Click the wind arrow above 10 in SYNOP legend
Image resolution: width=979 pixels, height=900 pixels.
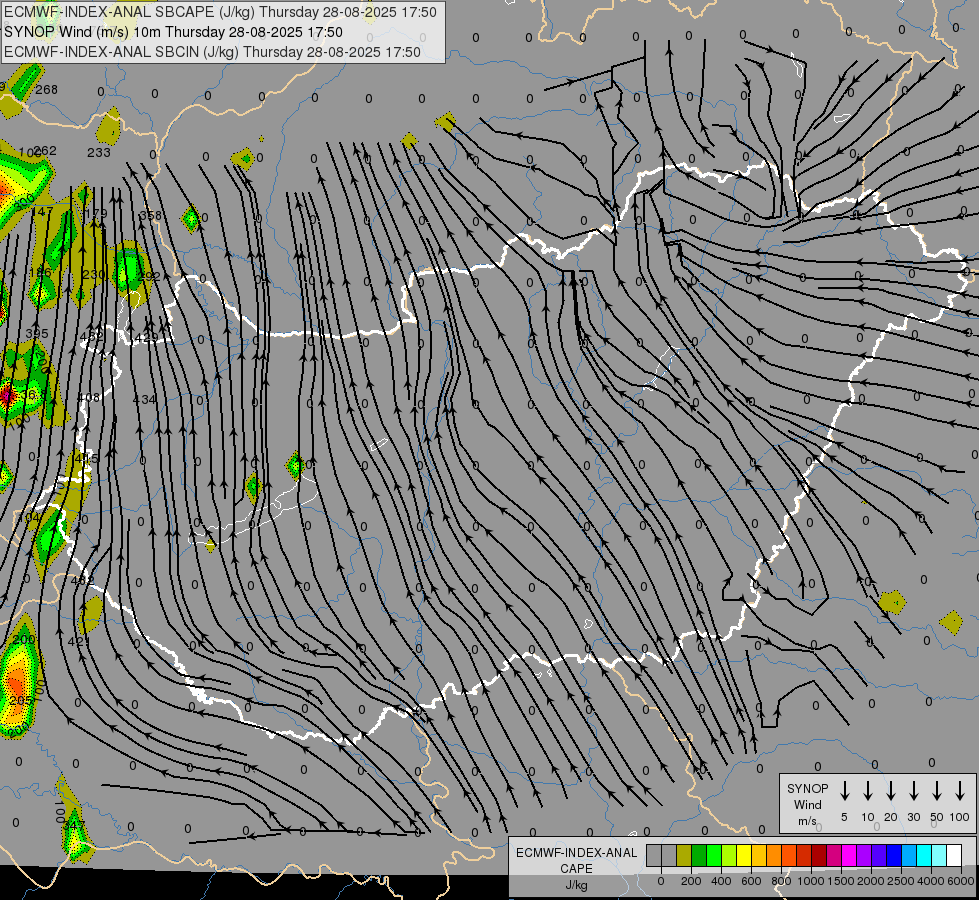click(867, 791)
